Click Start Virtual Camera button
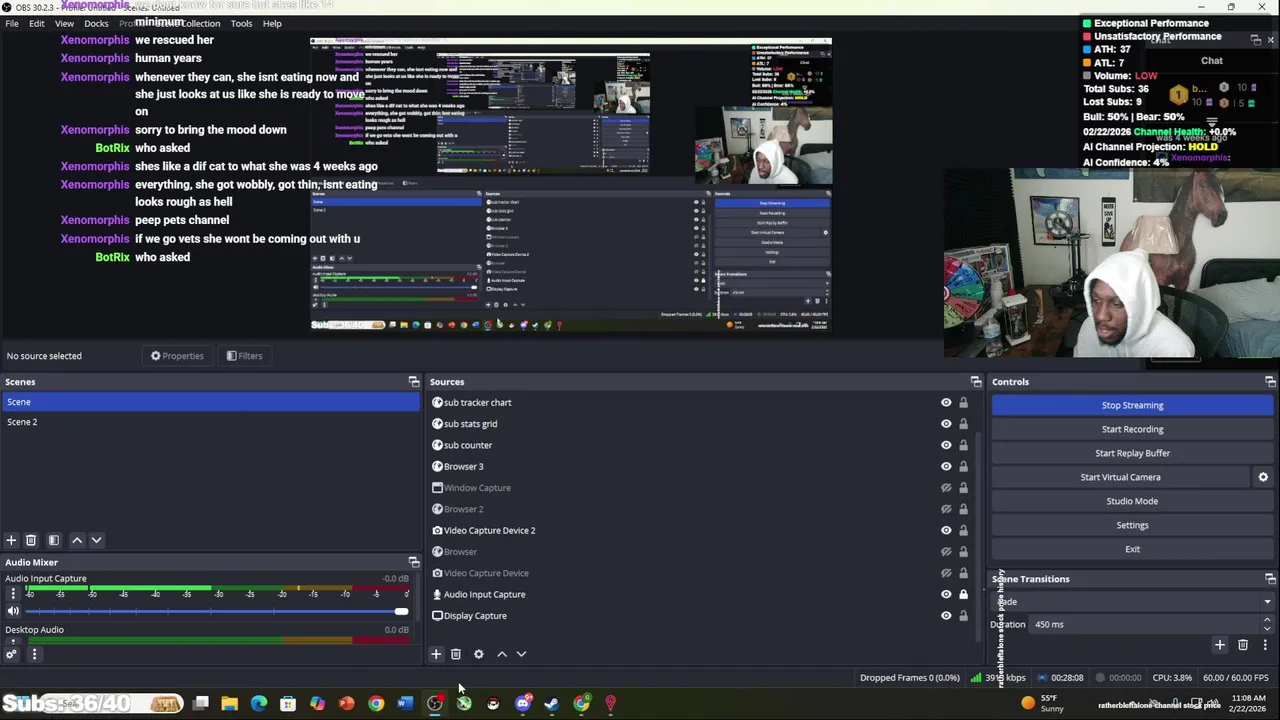This screenshot has width=1280, height=720. (x=1120, y=477)
